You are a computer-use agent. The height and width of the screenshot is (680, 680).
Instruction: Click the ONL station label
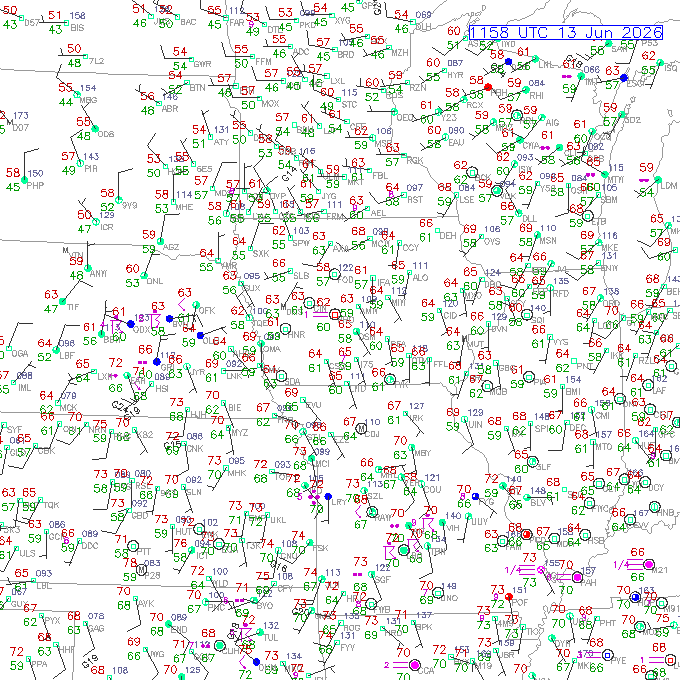pyautogui.click(x=155, y=281)
